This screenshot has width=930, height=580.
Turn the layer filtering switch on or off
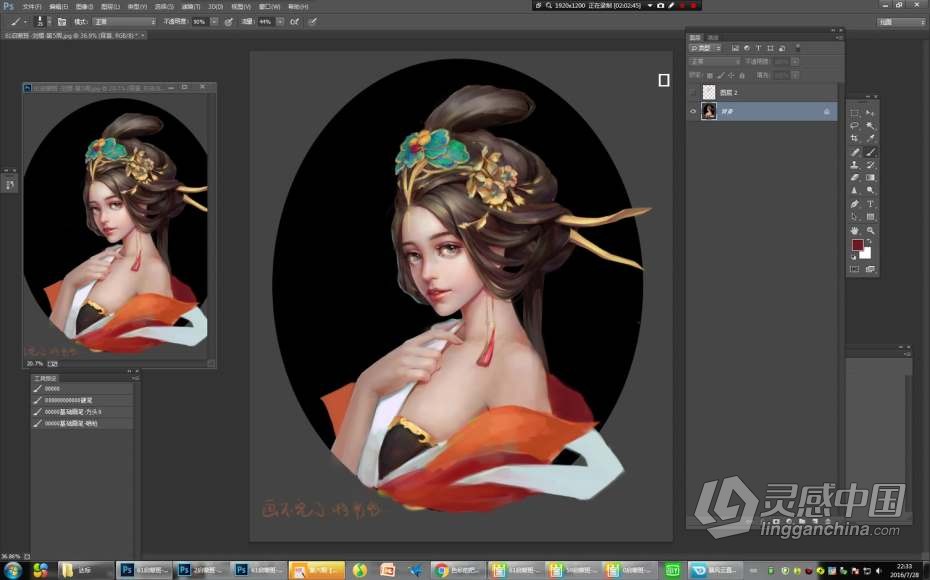[x=798, y=48]
